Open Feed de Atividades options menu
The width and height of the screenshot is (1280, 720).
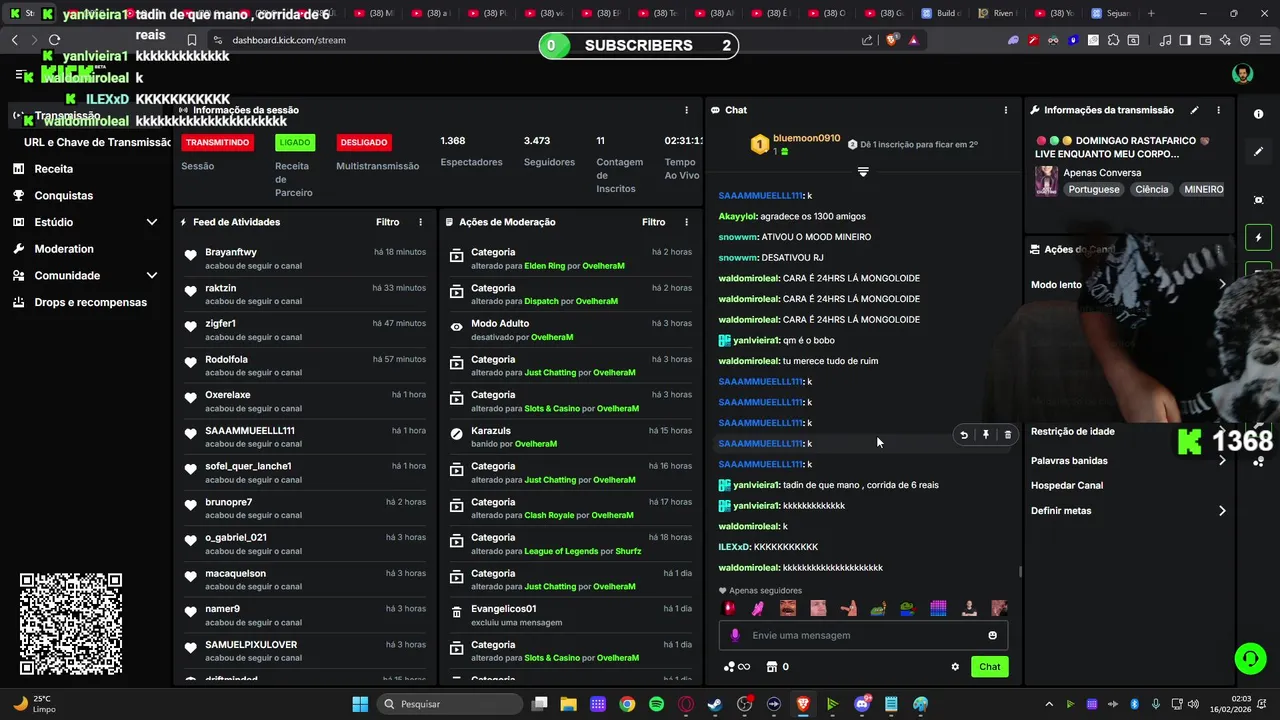click(420, 222)
